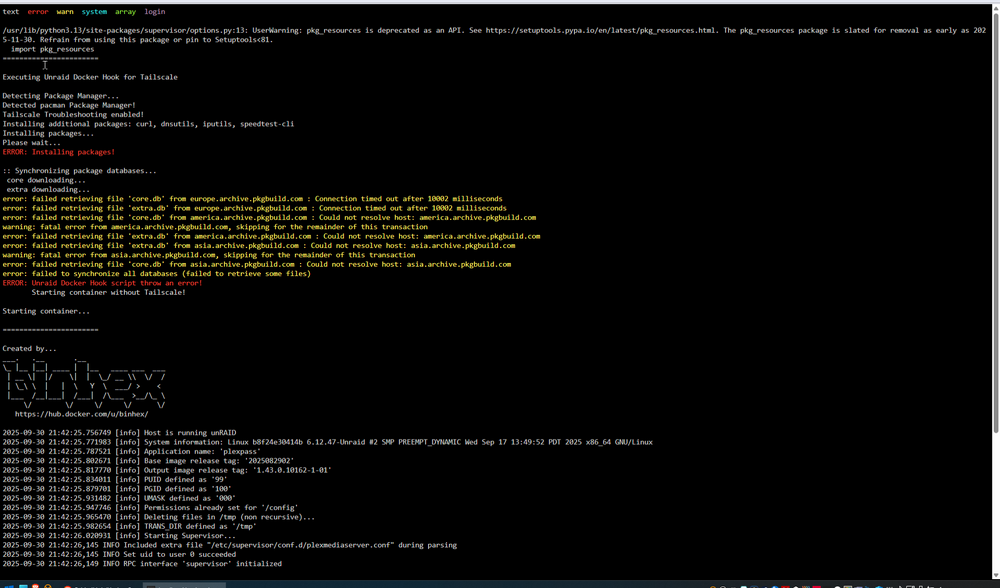Click 'Detecting Package Manager...' line
Image resolution: width=1000 pixels, height=588 pixels.
tap(61, 96)
